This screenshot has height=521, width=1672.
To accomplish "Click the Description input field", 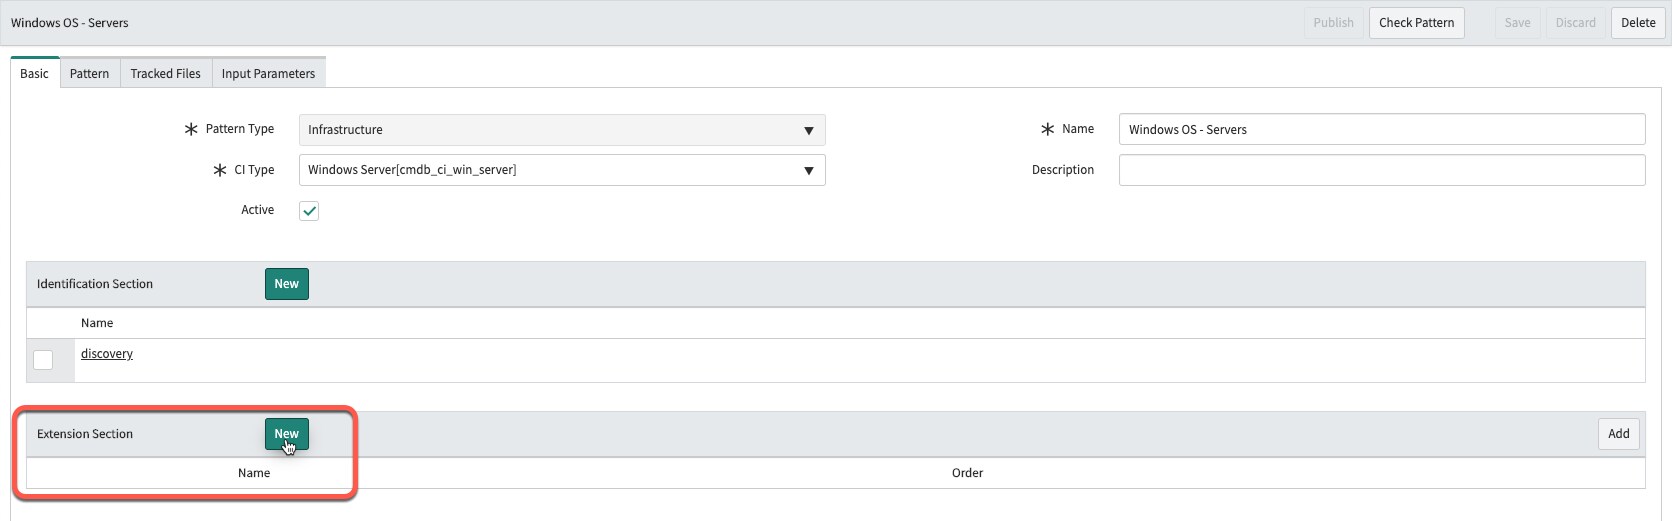I will pyautogui.click(x=1382, y=170).
